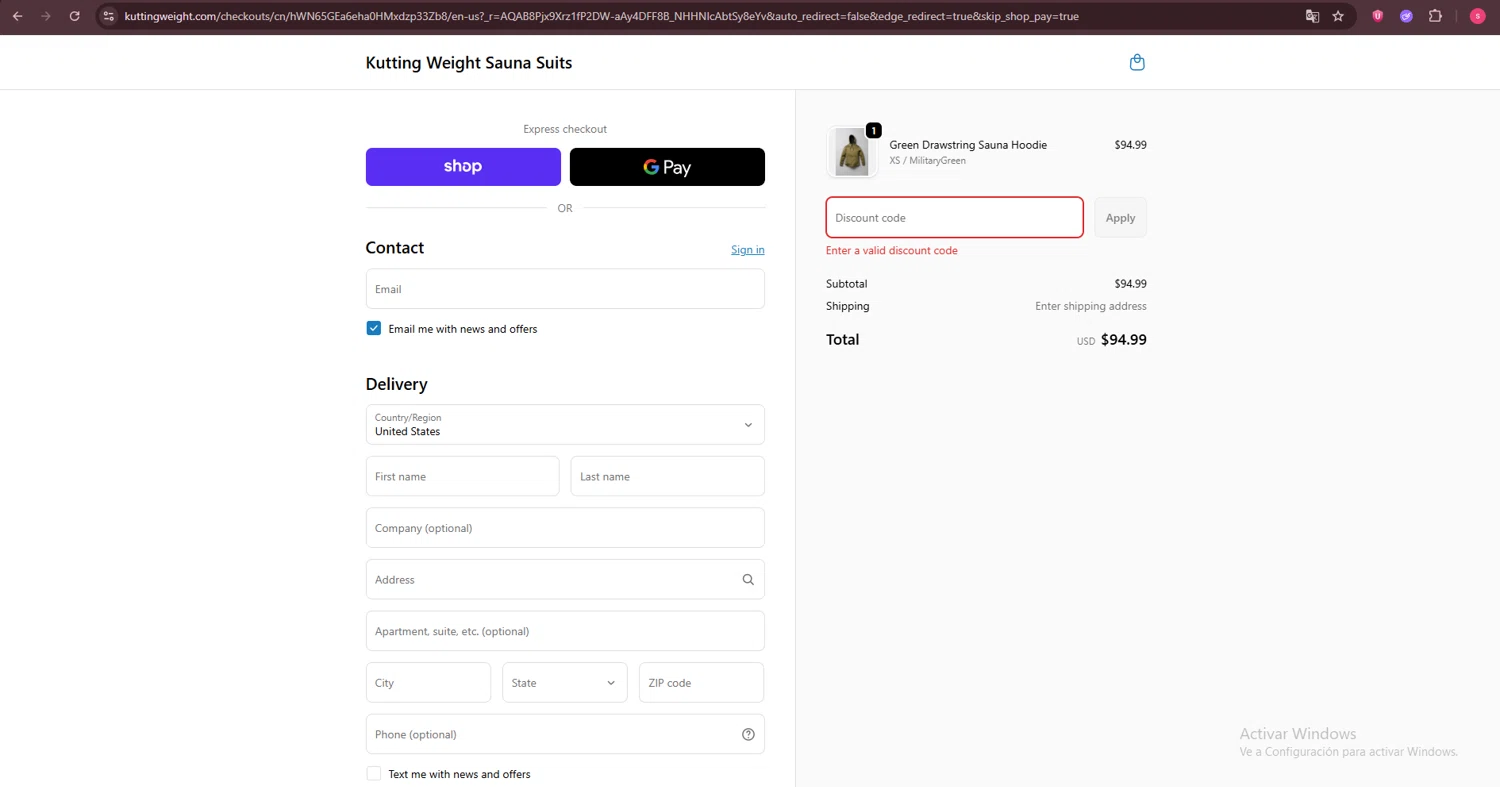Screen dimensions: 1500x787
Task: Click the translate page icon
Action: [x=1312, y=16]
